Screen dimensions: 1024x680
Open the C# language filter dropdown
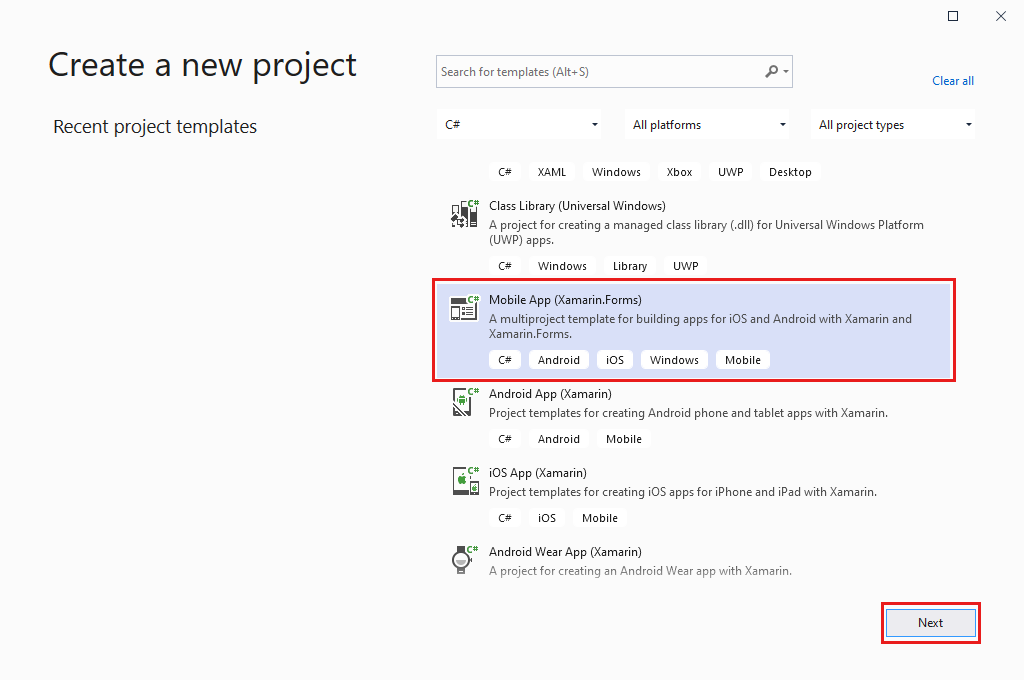click(x=519, y=124)
